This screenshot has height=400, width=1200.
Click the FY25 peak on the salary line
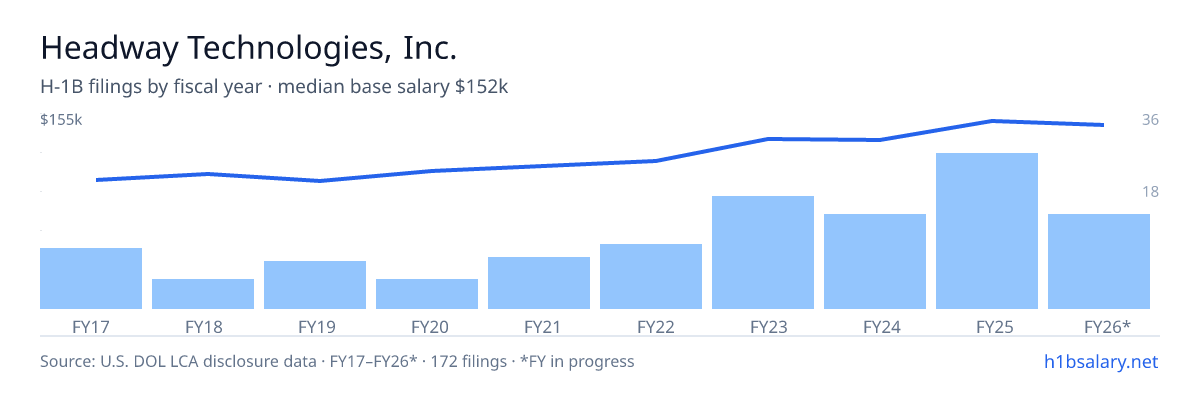(x=990, y=121)
